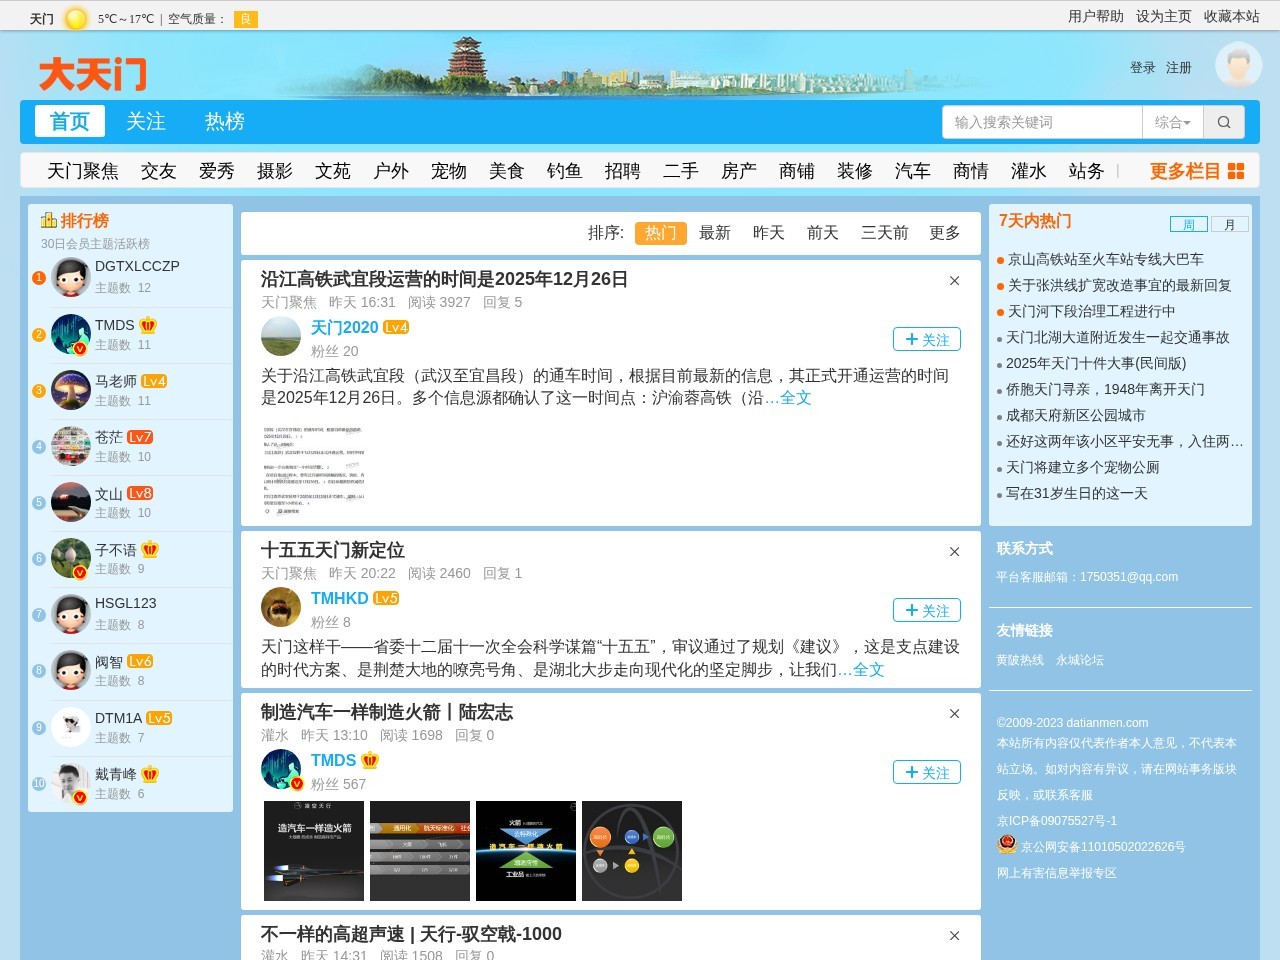
Task: Switch the 7天内热门 panel to 月 view
Action: point(1229,224)
